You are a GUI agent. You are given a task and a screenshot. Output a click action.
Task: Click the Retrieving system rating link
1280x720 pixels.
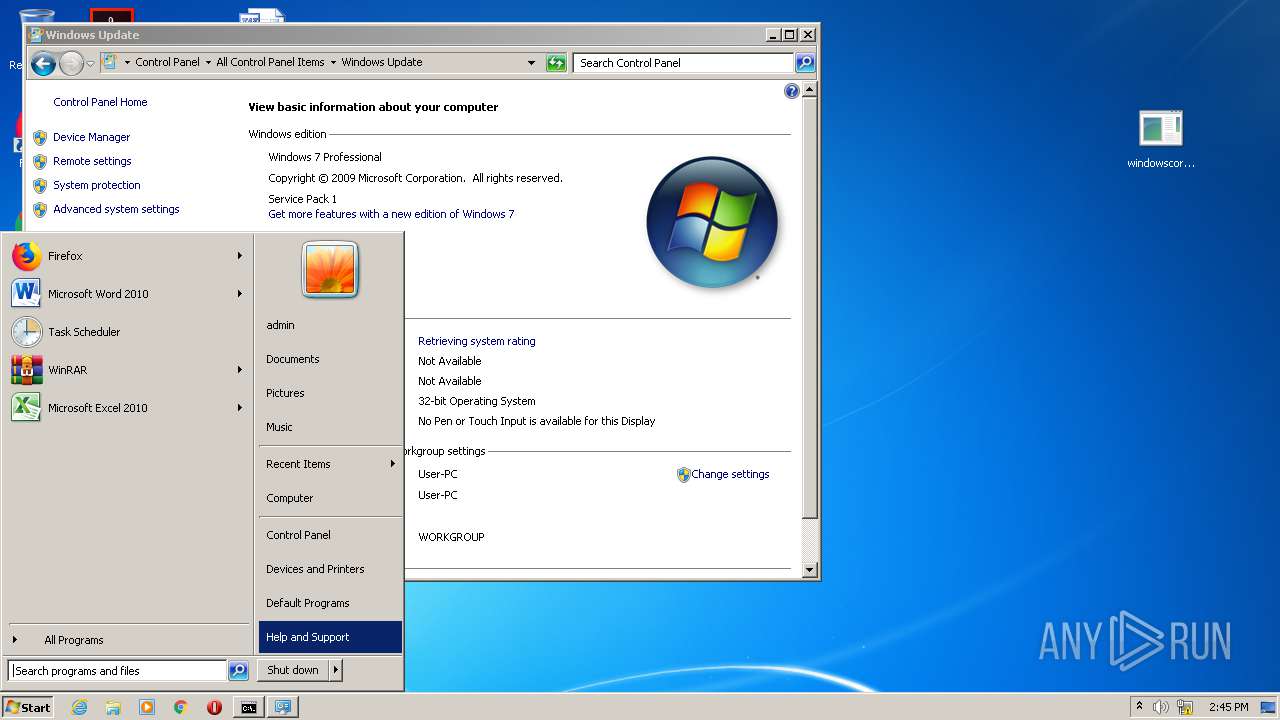(477, 341)
